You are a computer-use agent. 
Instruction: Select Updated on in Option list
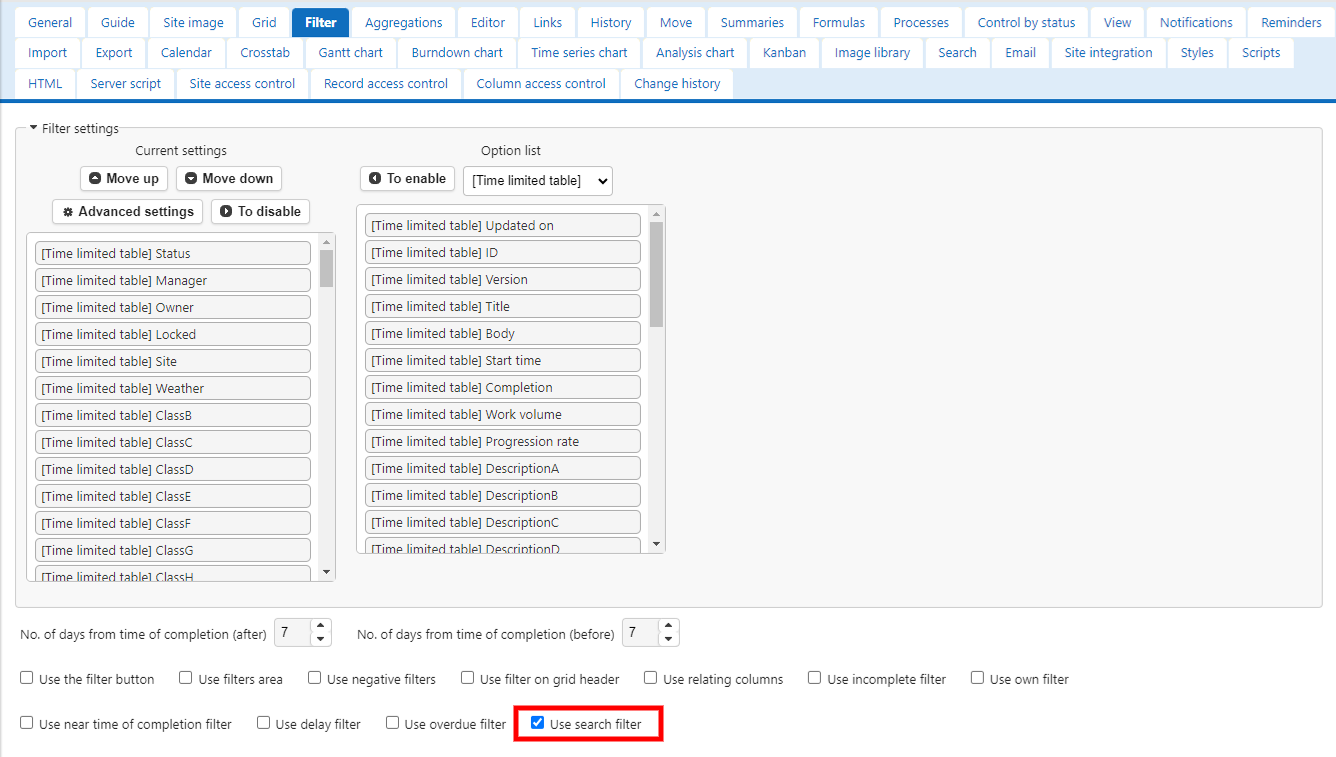point(503,225)
